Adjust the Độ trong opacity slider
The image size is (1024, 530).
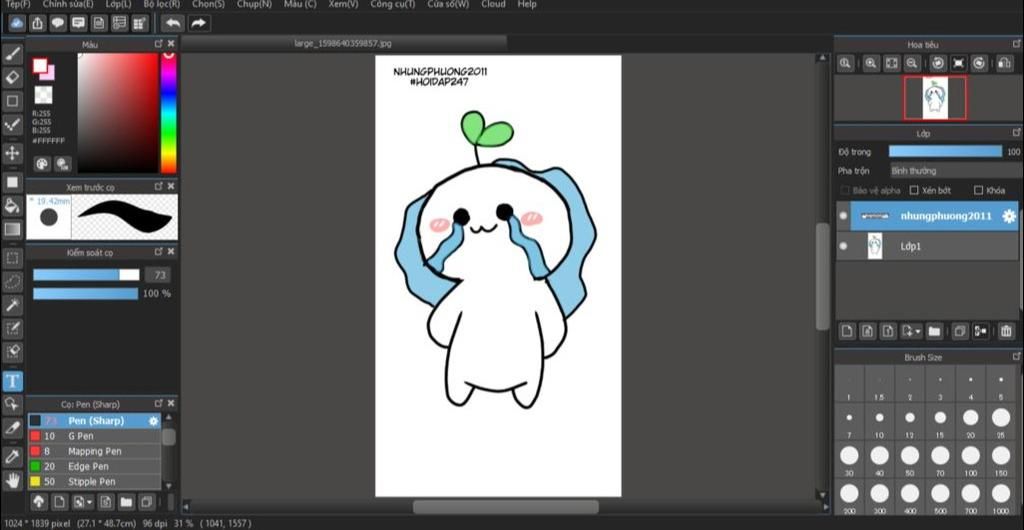tap(945, 151)
